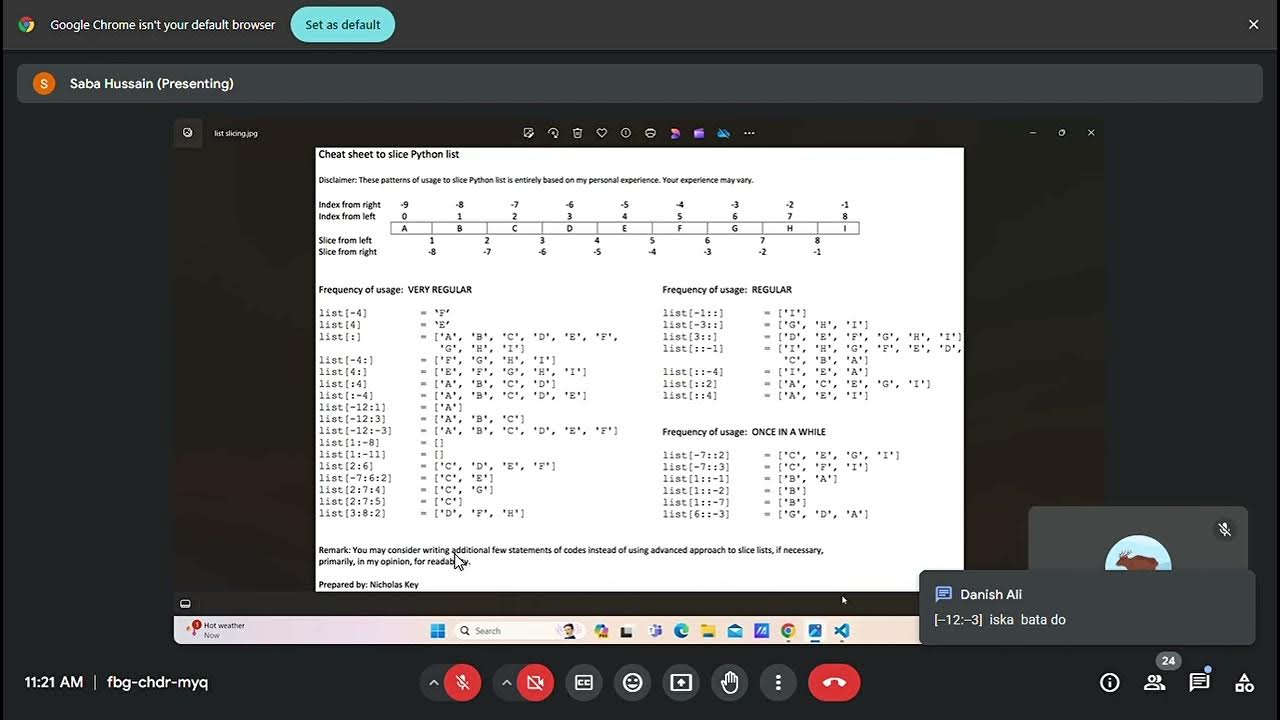Open the Mail app from the shared taskbar
The width and height of the screenshot is (1280, 720).
pos(735,630)
